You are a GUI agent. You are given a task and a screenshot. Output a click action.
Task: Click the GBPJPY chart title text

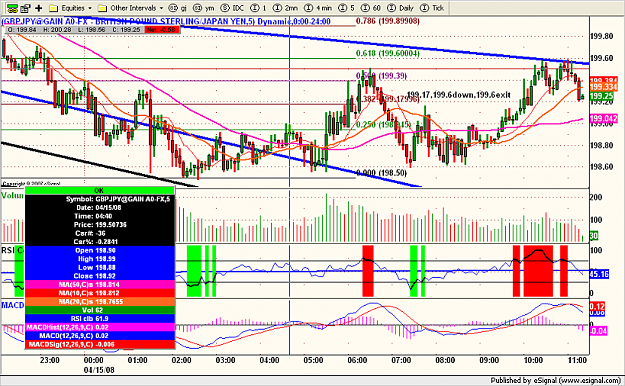(166, 21)
